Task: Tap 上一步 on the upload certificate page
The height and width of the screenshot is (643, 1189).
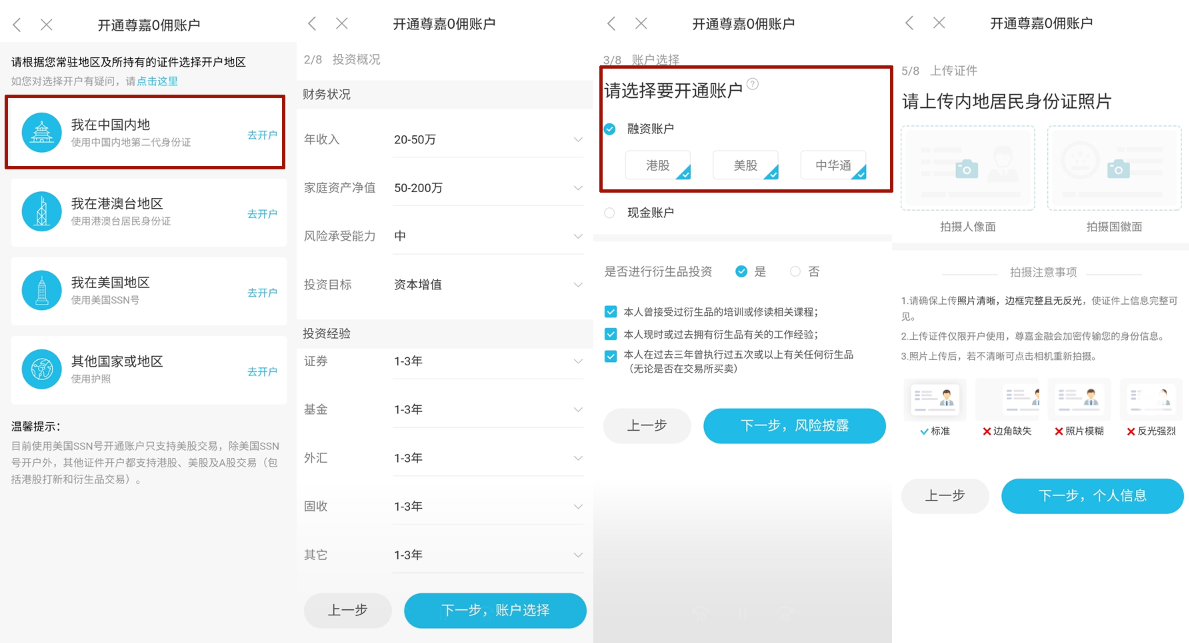Action: pyautogui.click(x=945, y=495)
